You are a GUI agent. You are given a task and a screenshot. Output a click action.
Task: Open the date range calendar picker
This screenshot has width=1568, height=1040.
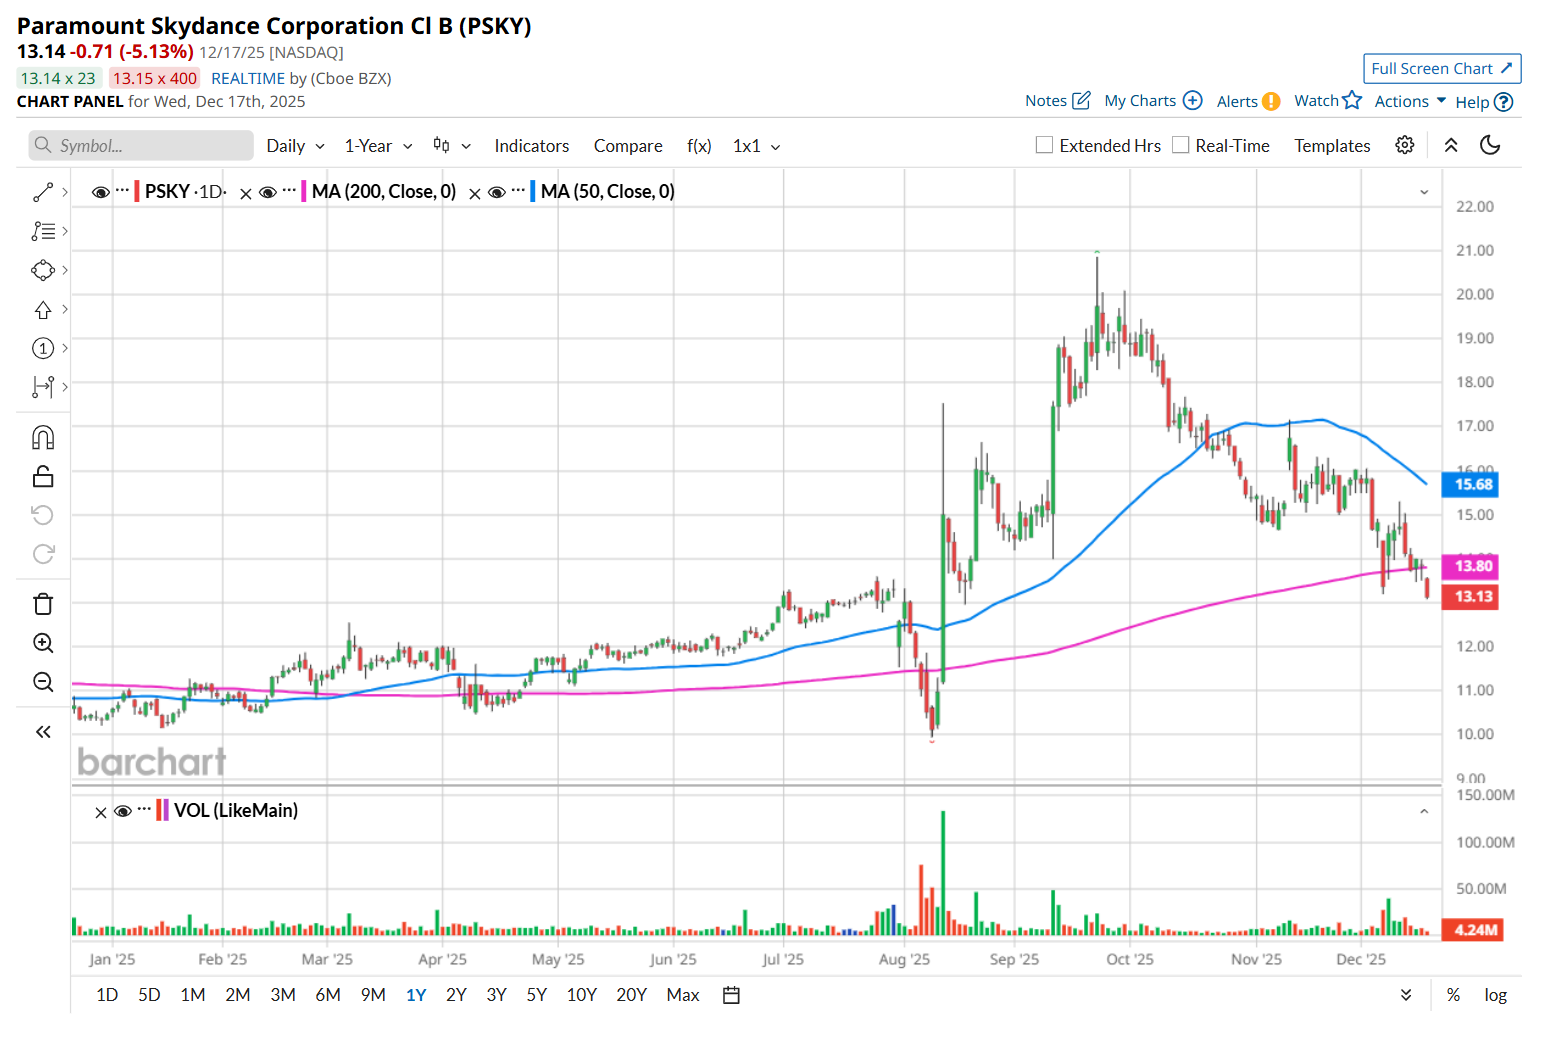732,995
